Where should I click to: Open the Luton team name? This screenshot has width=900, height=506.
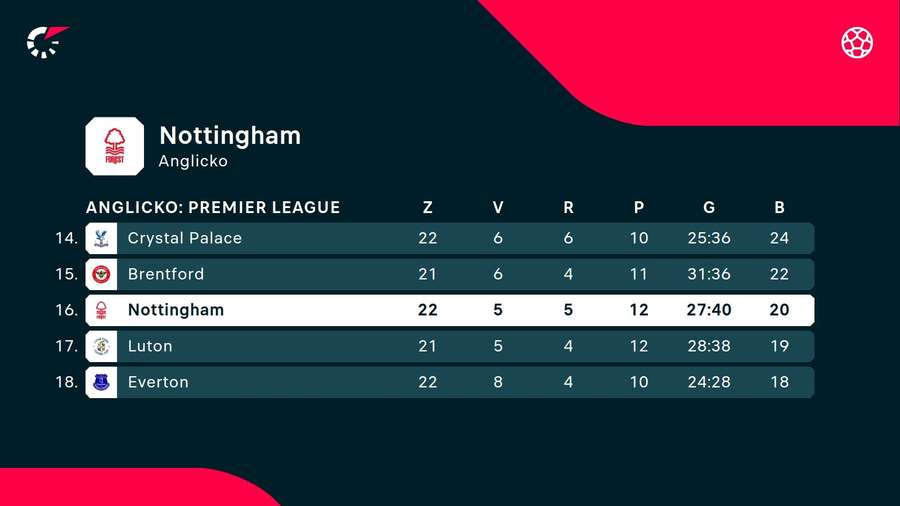tap(150, 346)
